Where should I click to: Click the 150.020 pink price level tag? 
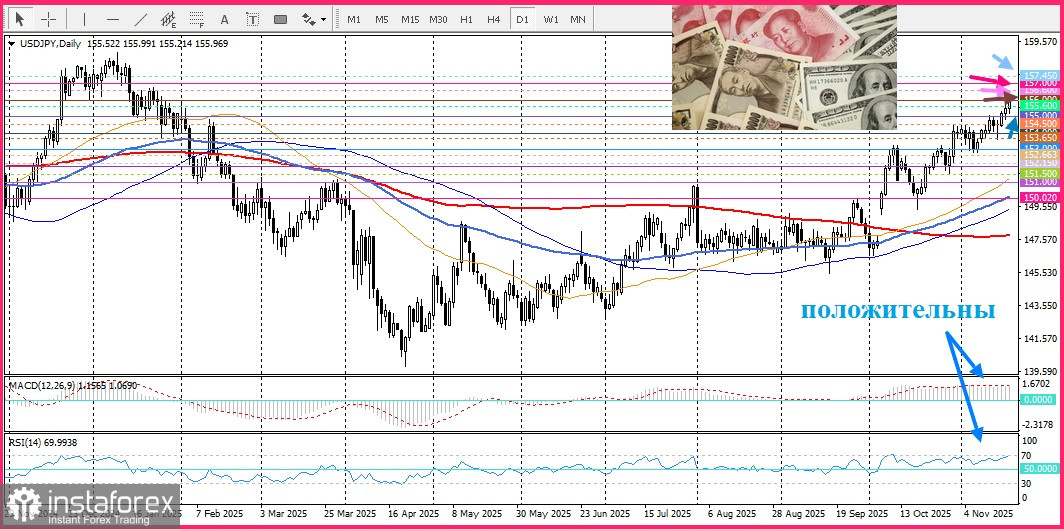point(1039,197)
